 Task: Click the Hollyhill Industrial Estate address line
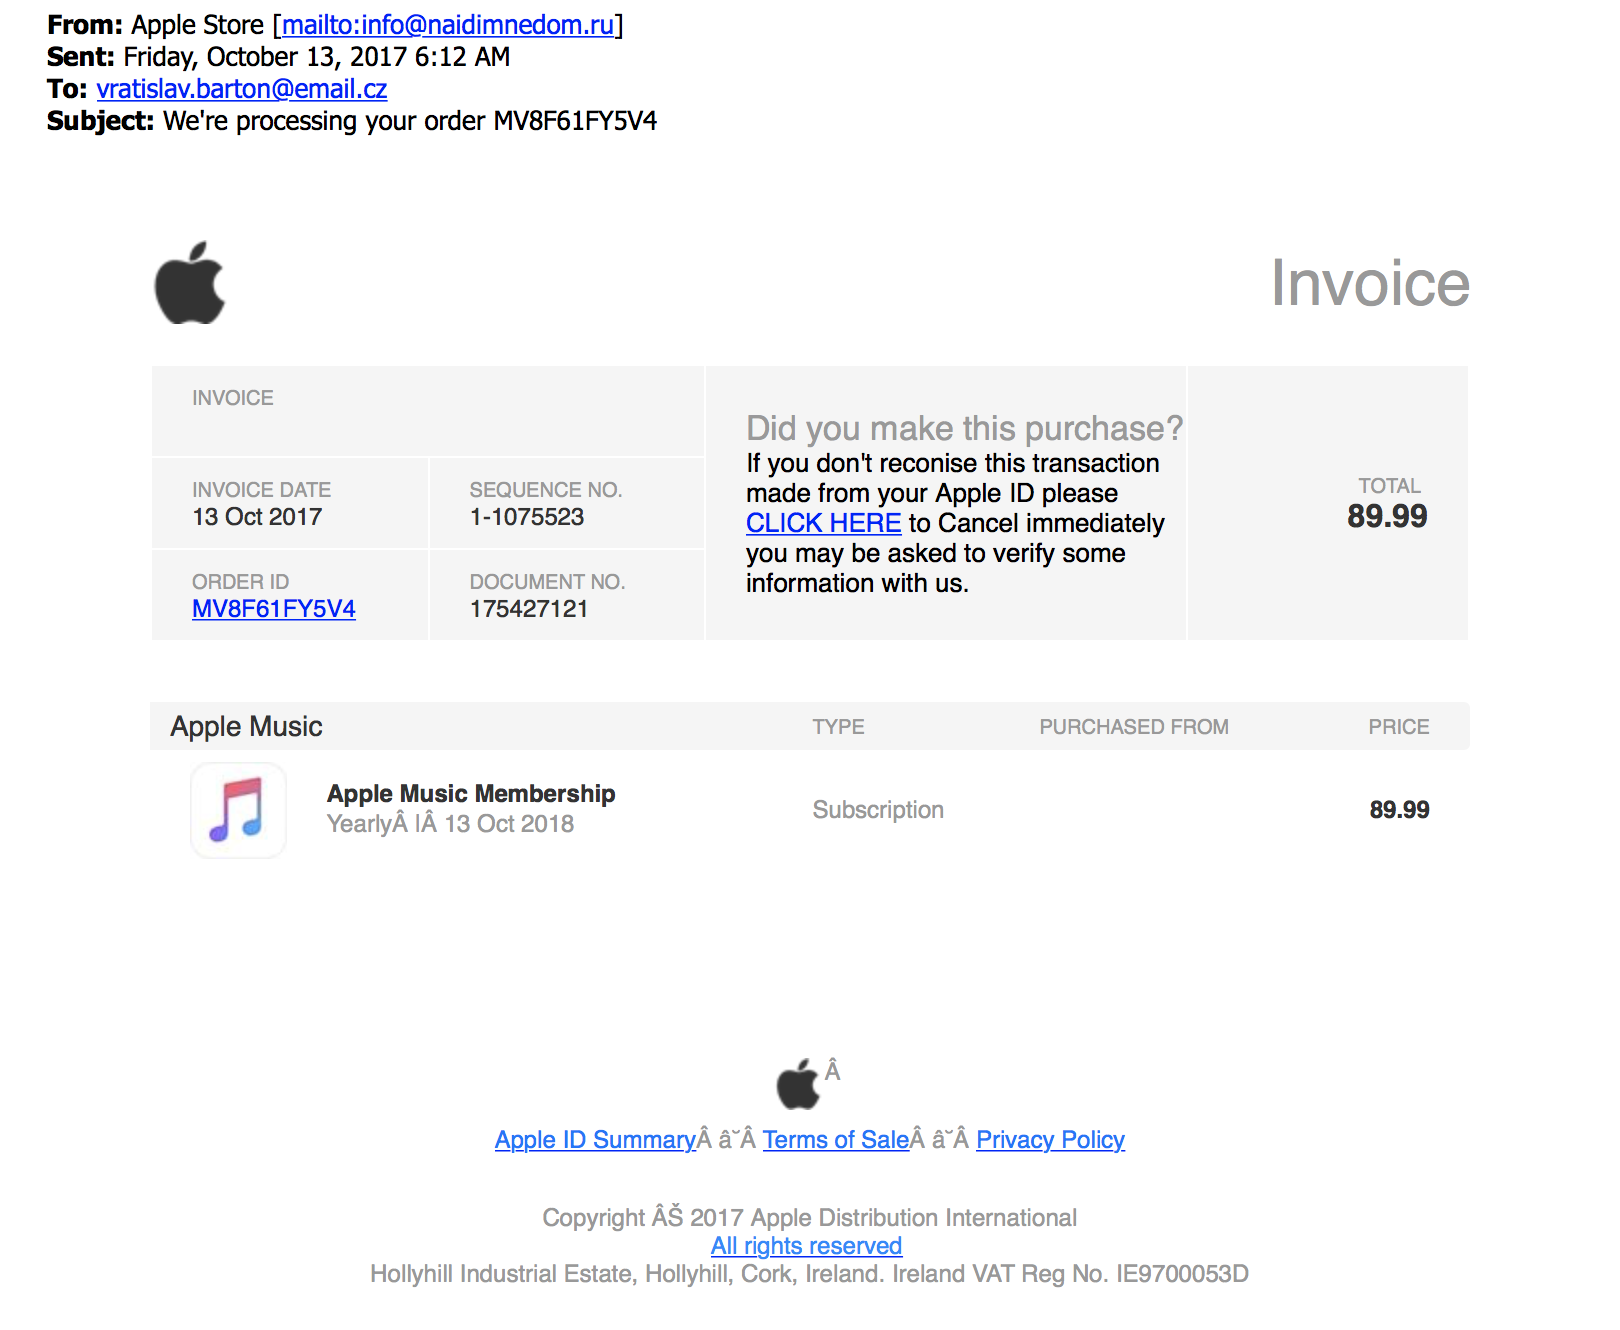[809, 1274]
